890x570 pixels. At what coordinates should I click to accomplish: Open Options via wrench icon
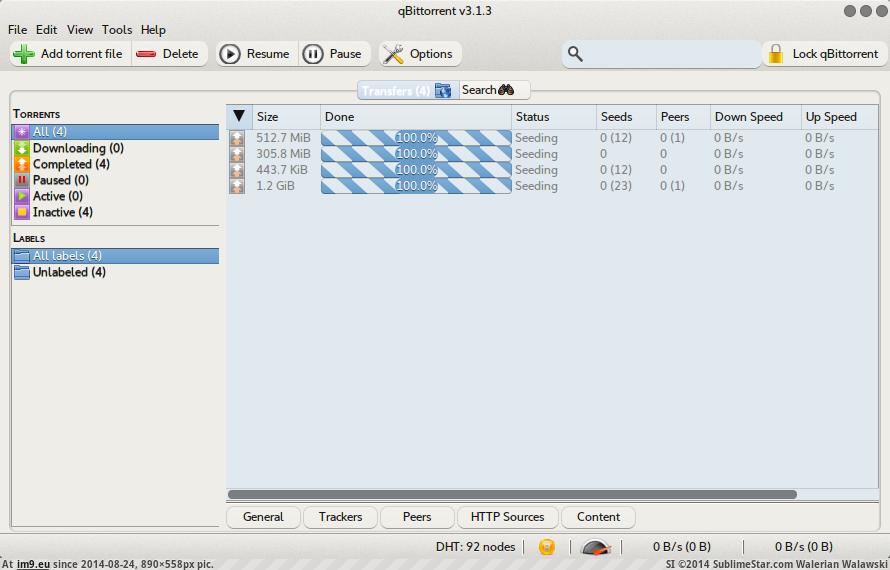393,54
